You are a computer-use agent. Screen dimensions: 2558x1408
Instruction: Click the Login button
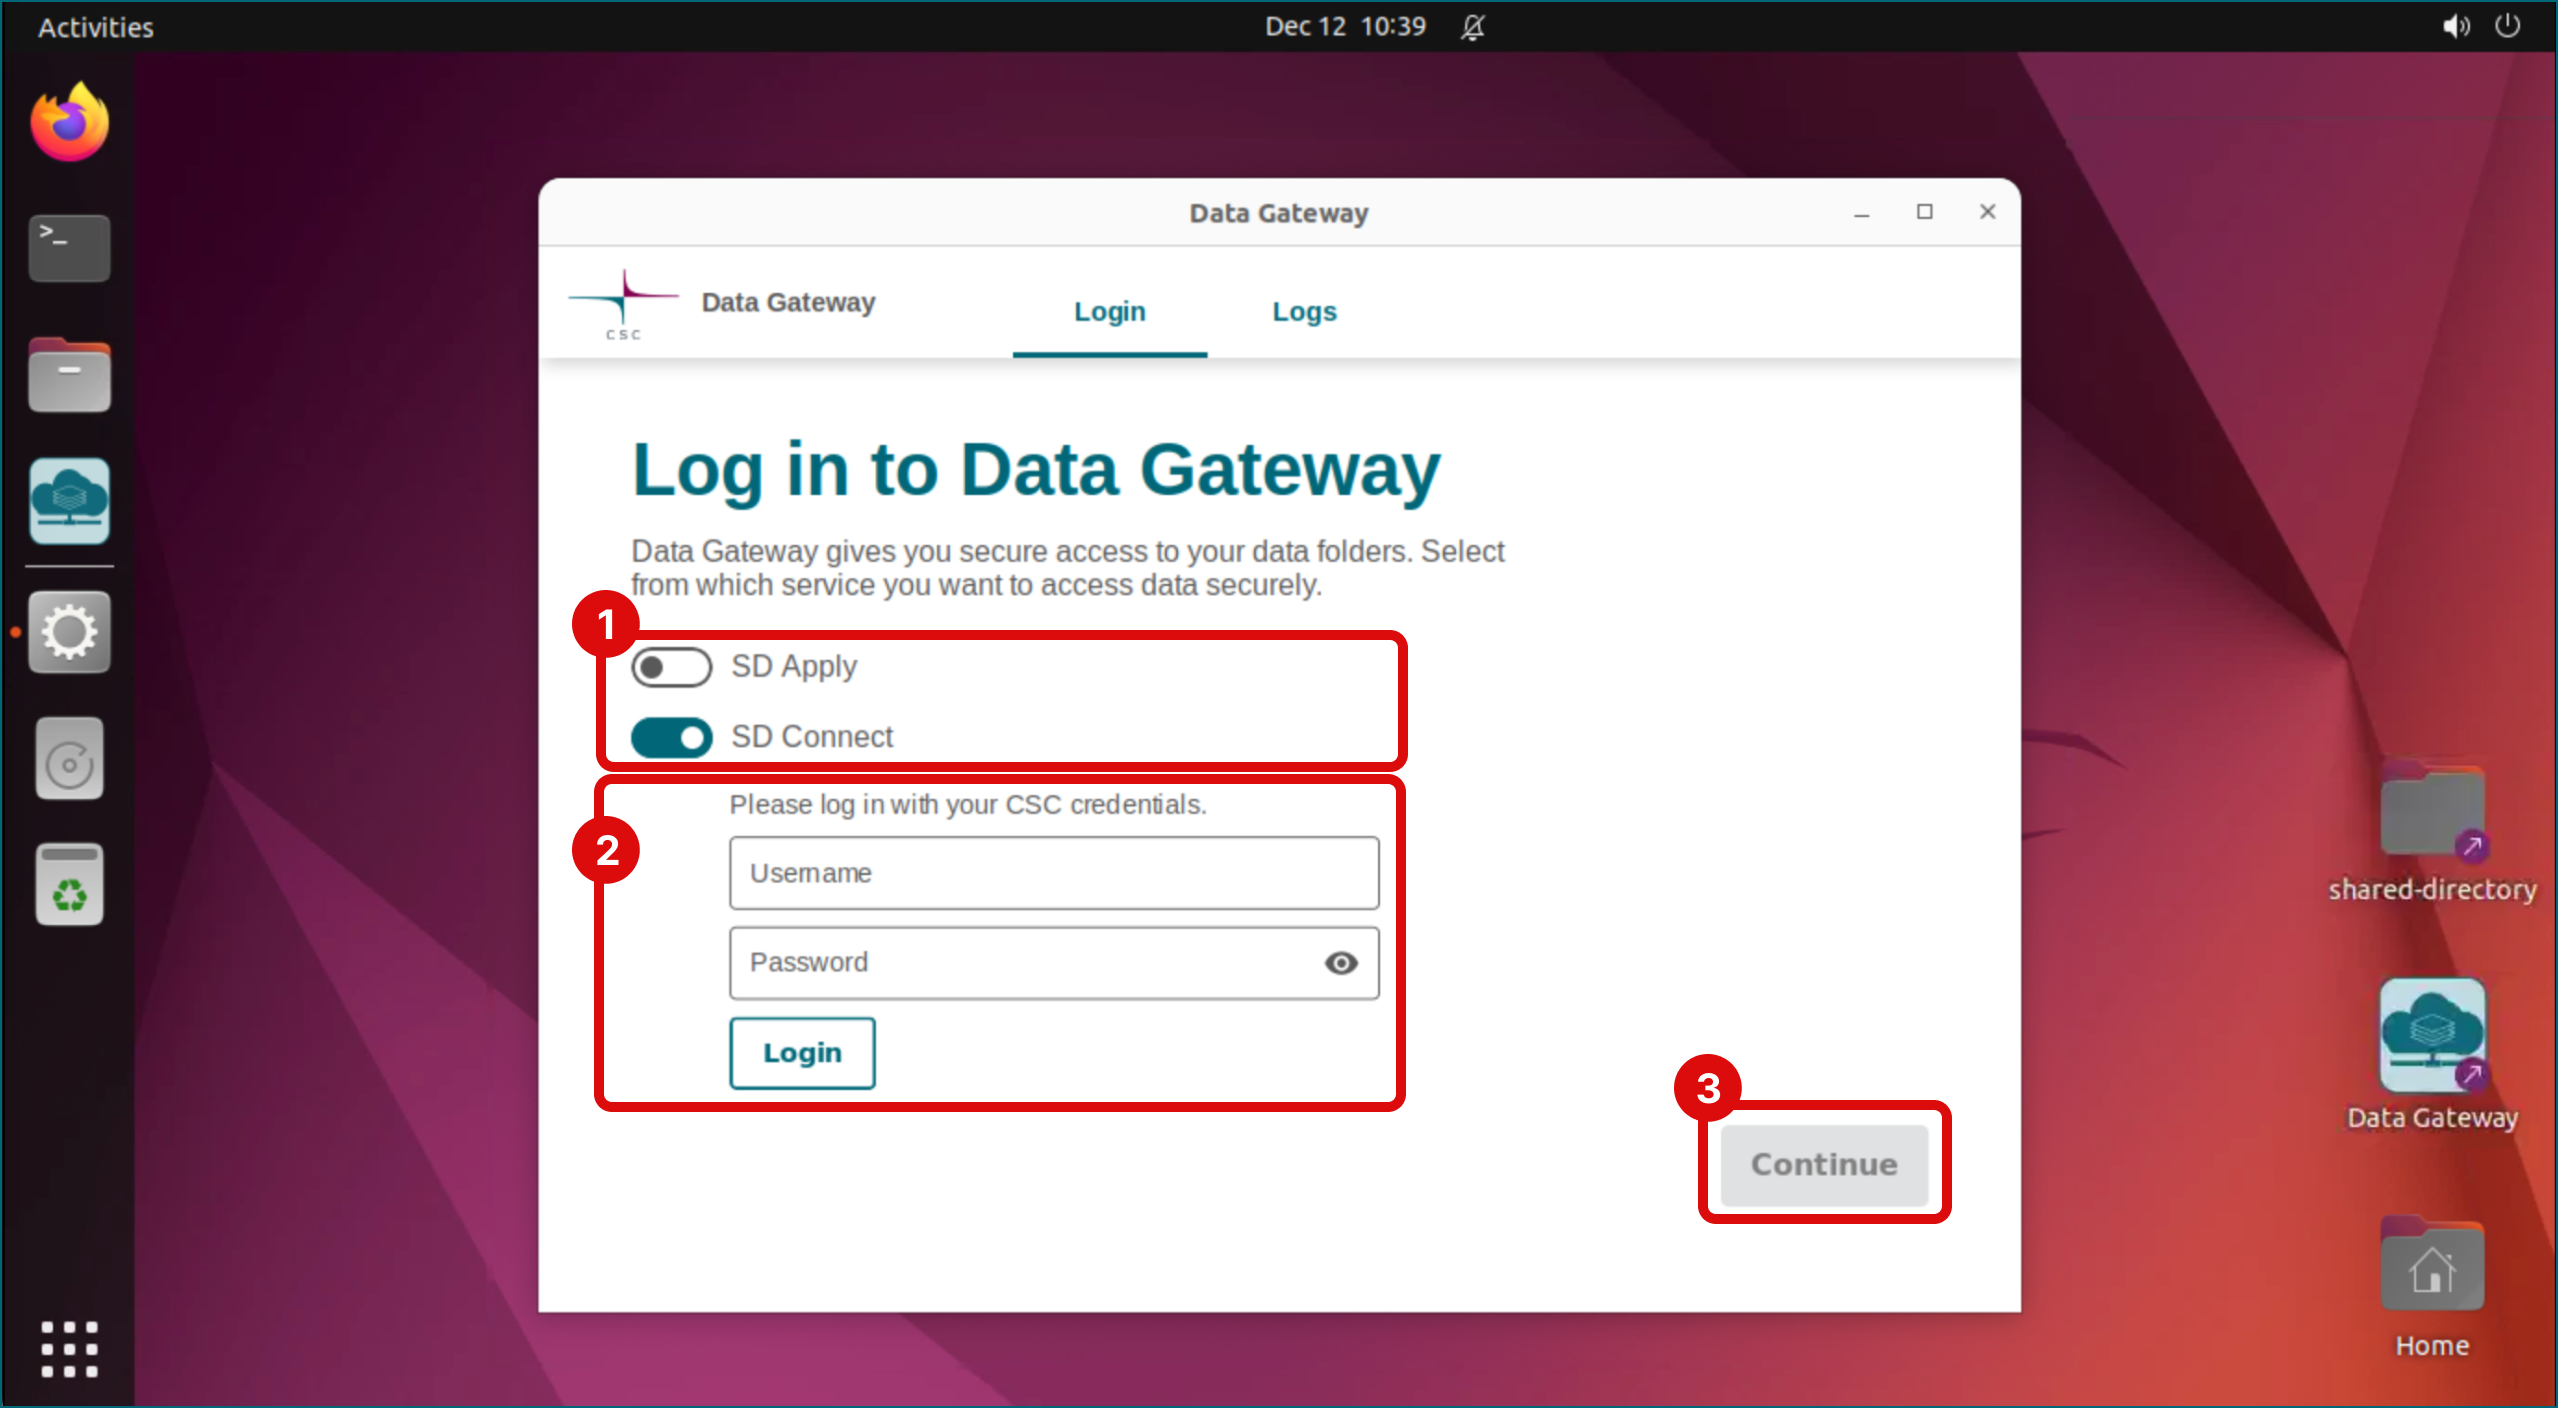[x=802, y=1053]
